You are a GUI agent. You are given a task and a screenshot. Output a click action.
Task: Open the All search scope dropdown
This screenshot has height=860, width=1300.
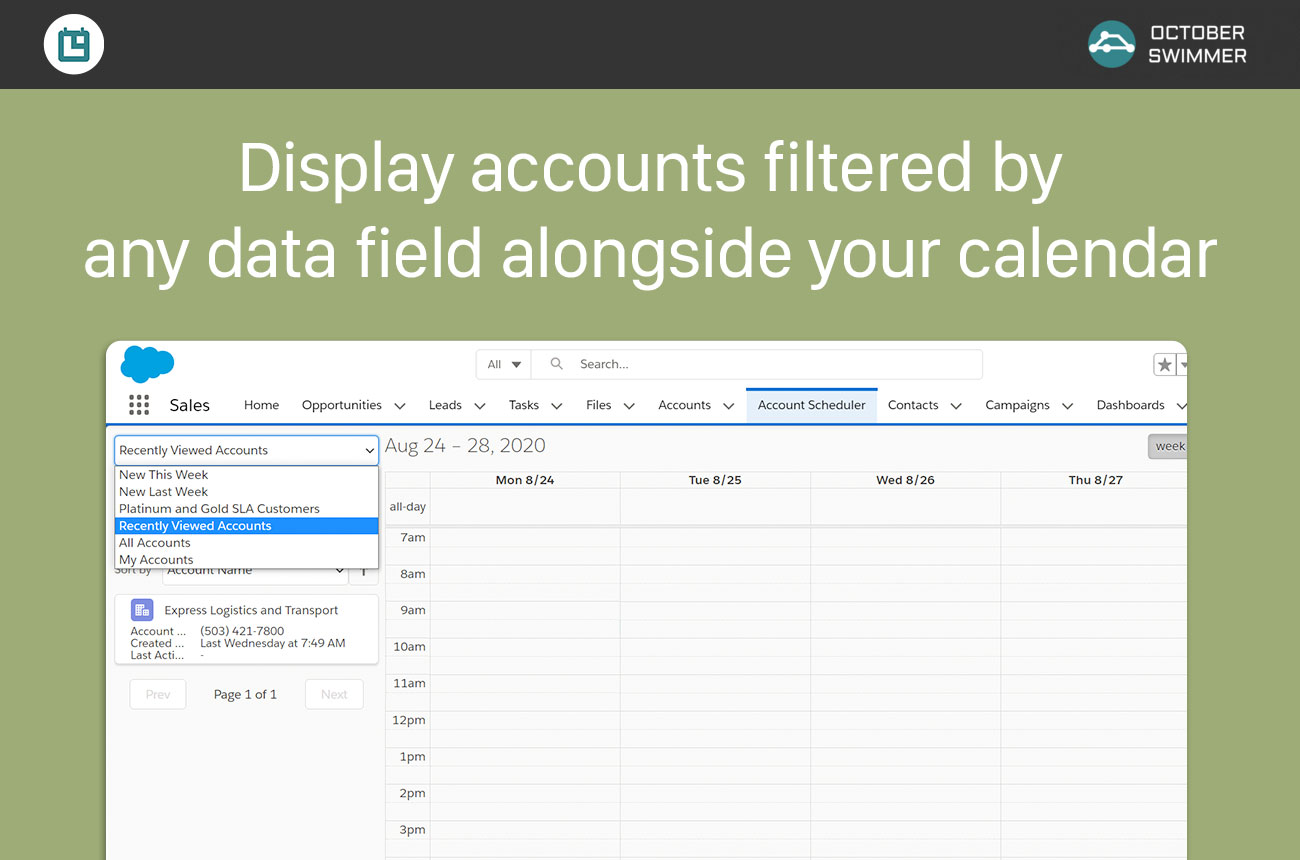click(x=504, y=364)
